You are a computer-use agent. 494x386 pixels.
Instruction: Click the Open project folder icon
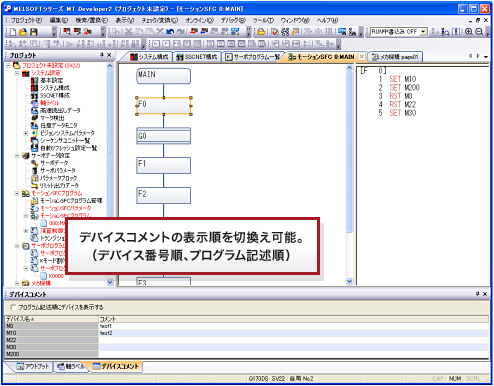tap(23, 32)
